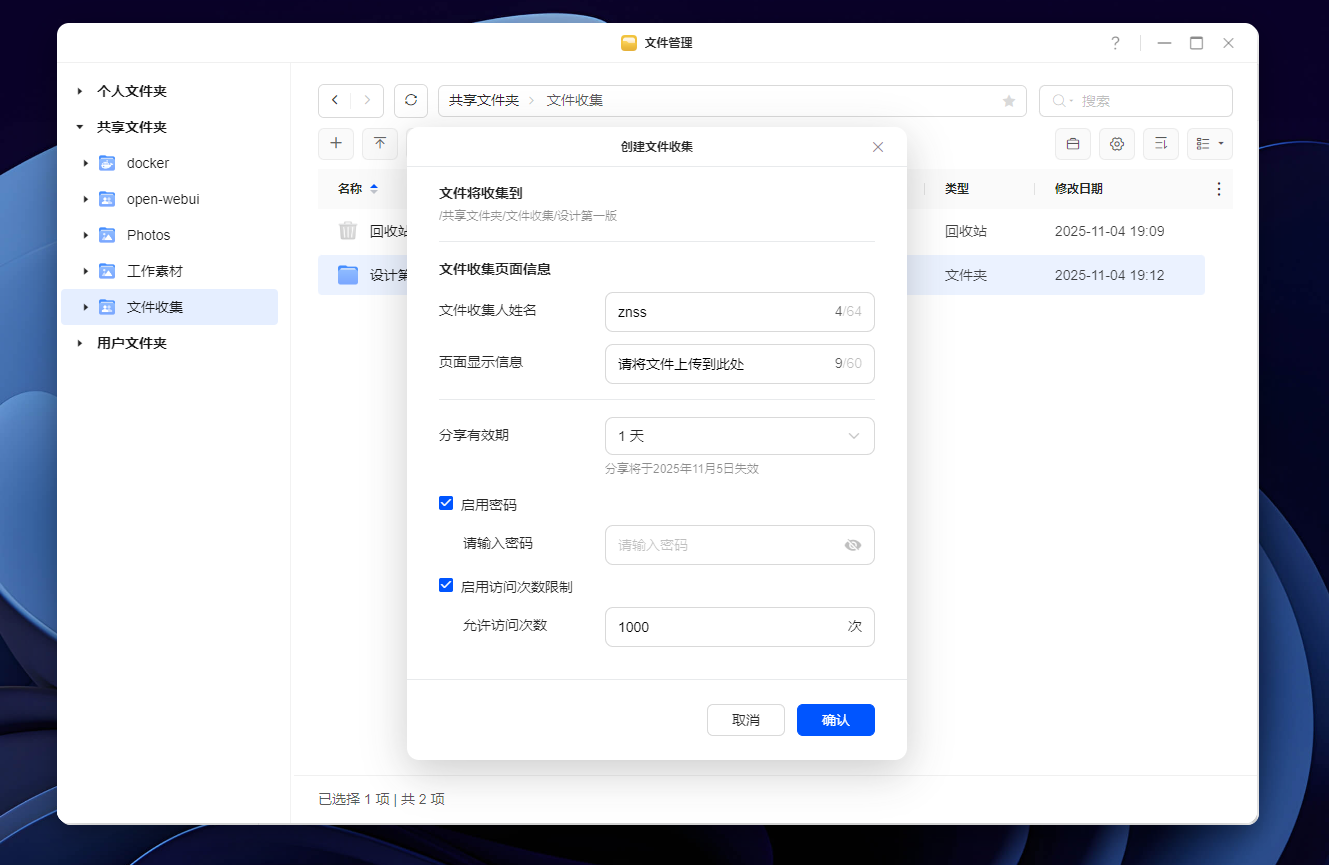
Task: Click the sort order icon
Action: coord(1161,144)
